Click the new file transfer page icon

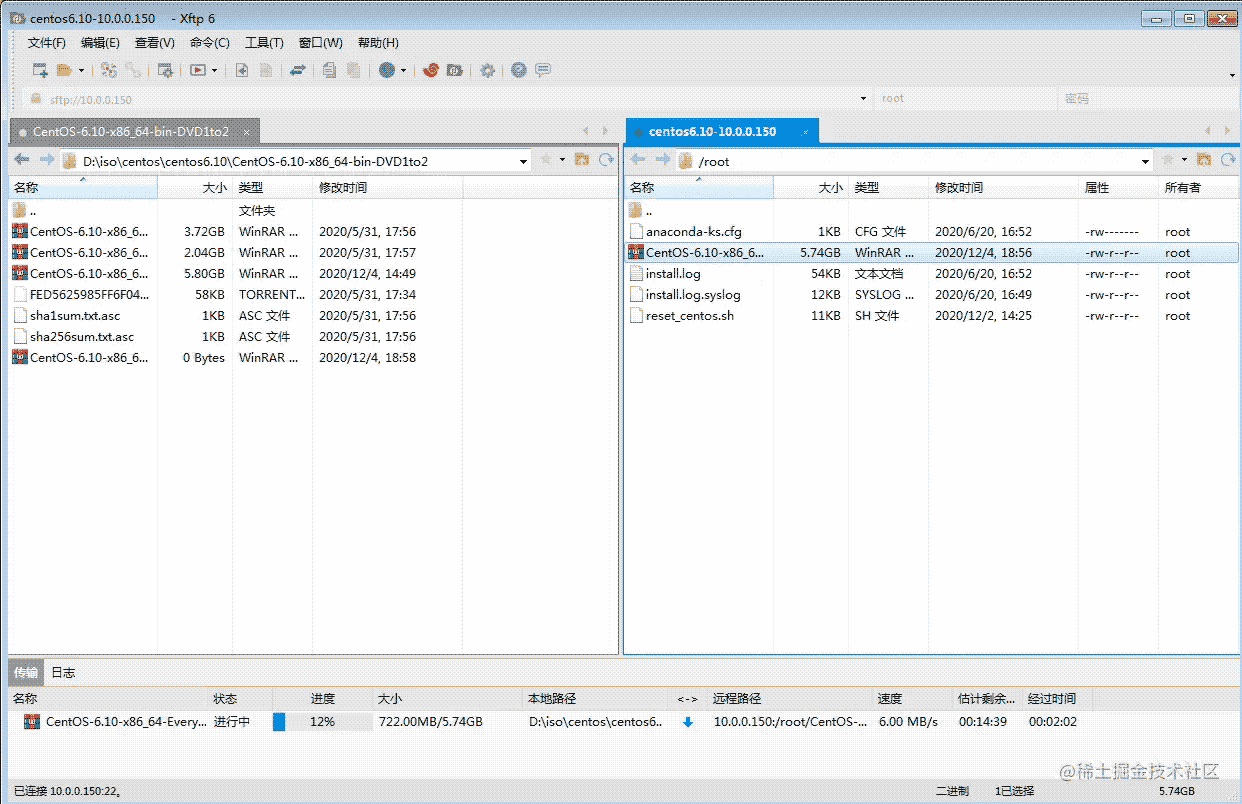[242, 70]
